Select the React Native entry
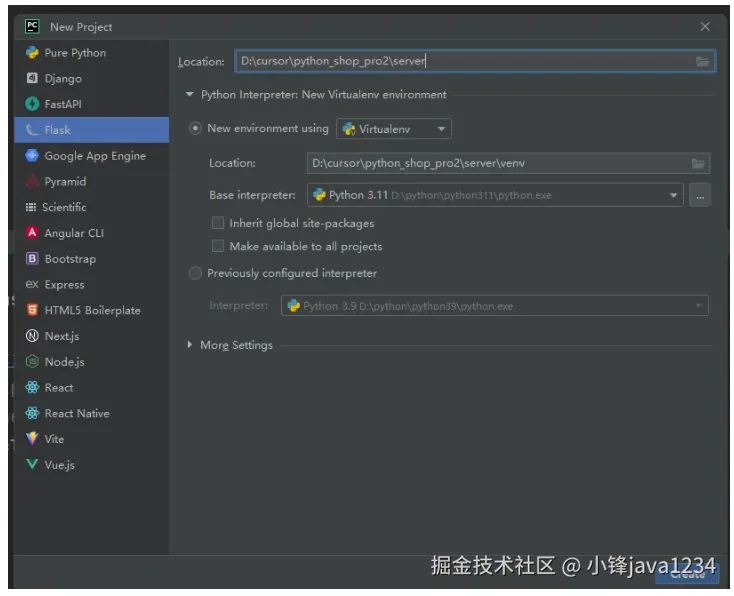The image size is (734, 596). tap(92, 413)
